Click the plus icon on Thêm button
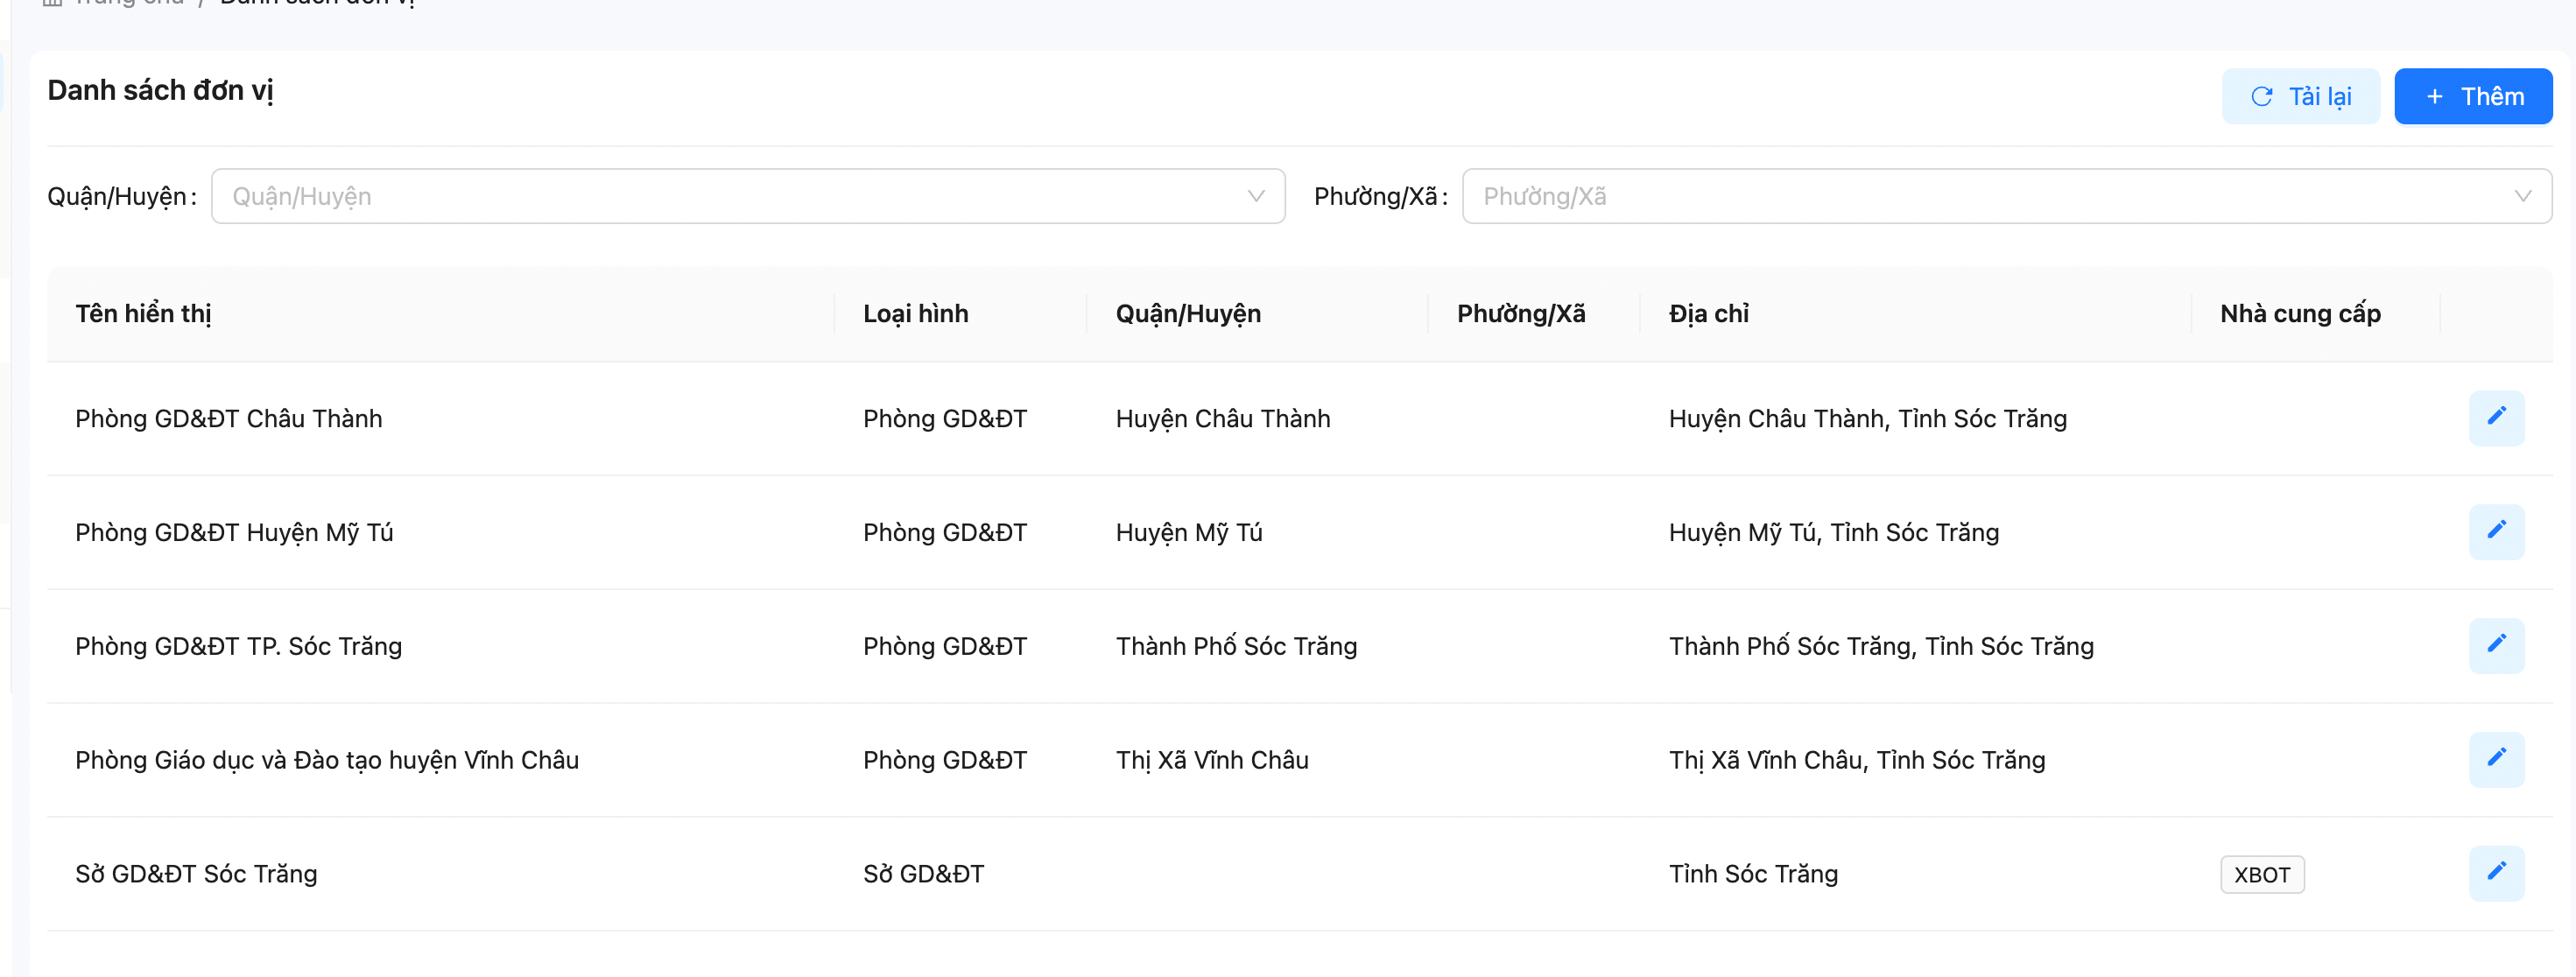 coord(2435,97)
